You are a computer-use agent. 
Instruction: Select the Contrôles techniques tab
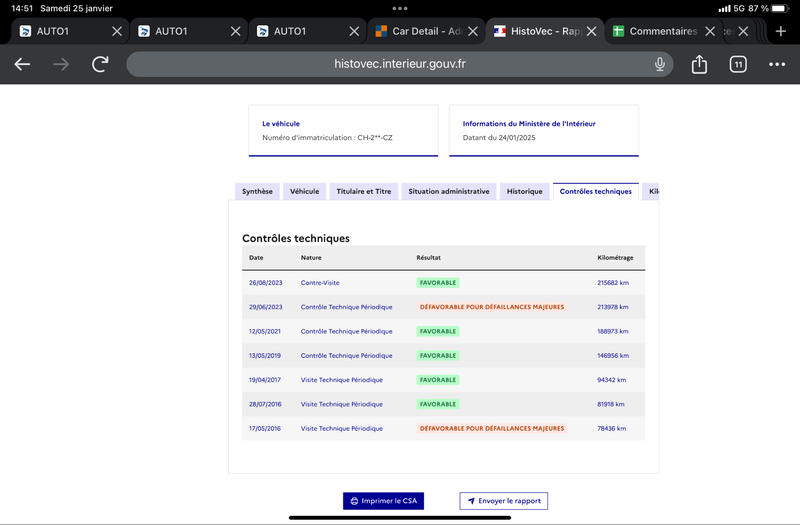tap(596, 191)
